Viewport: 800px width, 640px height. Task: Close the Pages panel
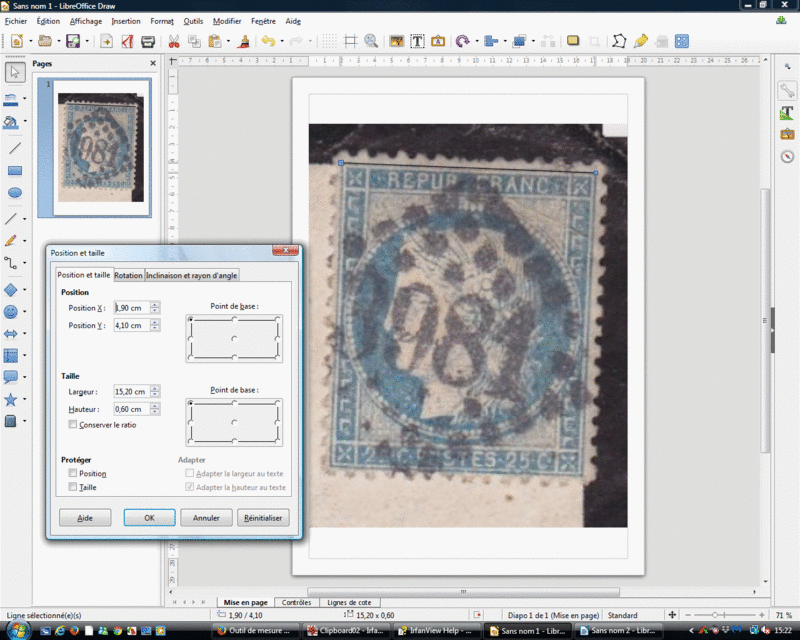click(153, 63)
